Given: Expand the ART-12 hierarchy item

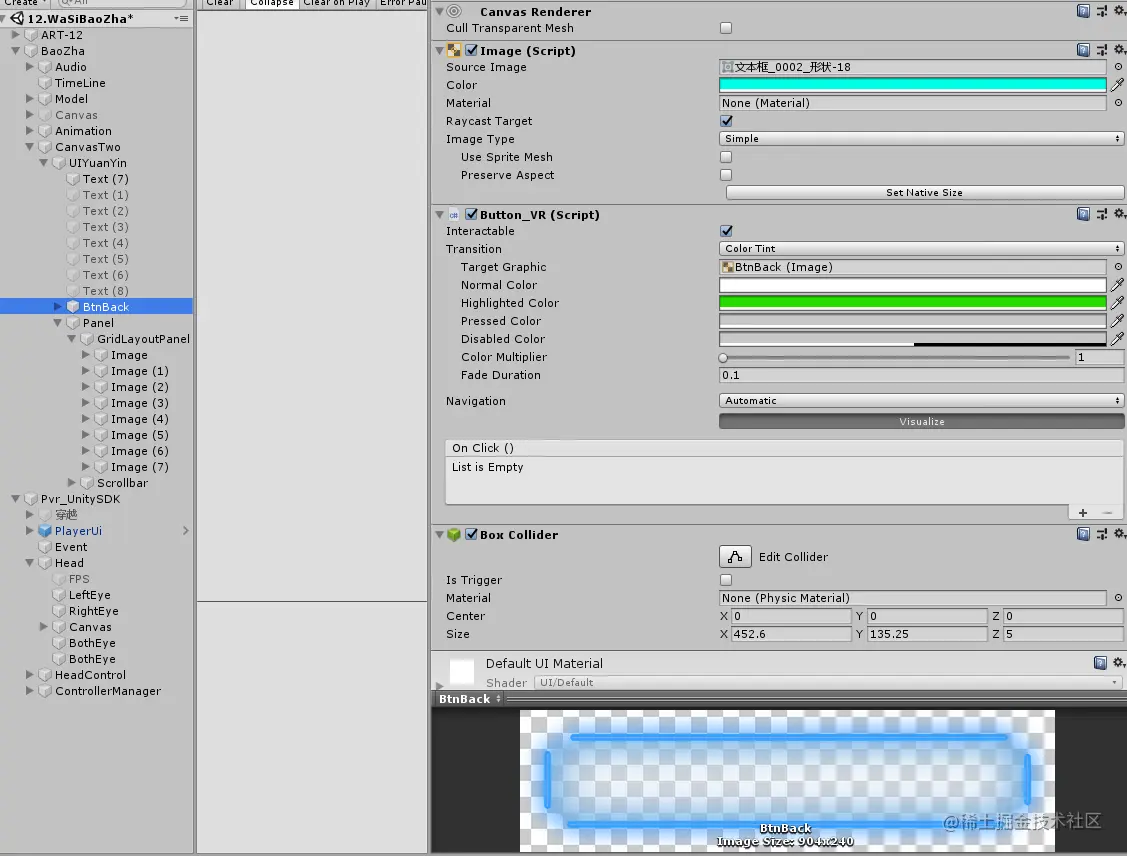Looking at the screenshot, I should [16, 34].
